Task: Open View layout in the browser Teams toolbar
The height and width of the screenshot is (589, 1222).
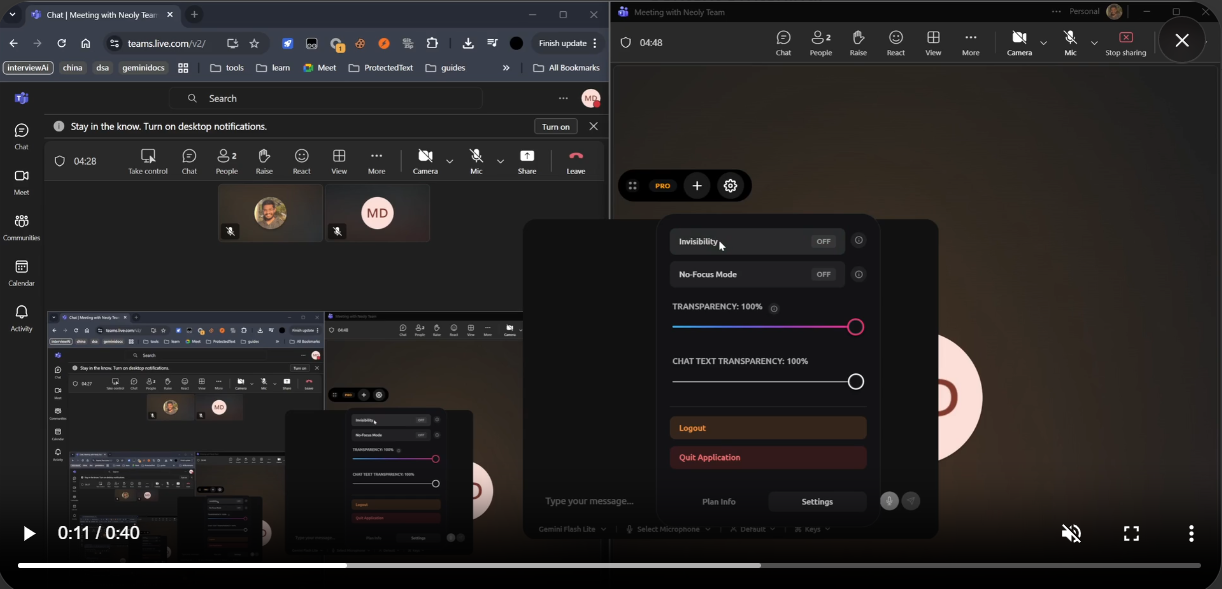Action: 339,161
